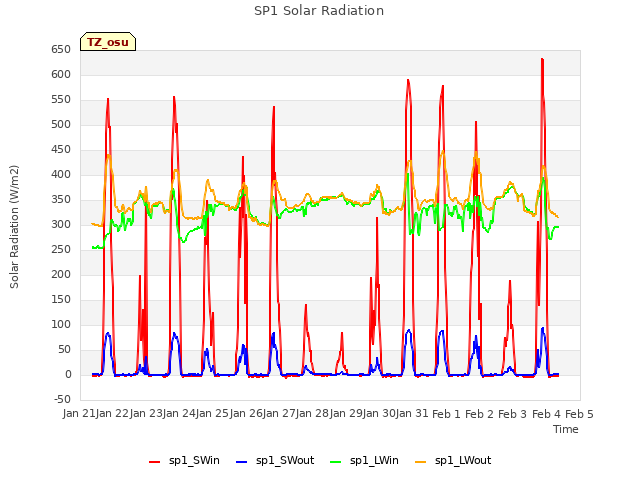The height and width of the screenshot is (480, 640).
Task: Select the sp1_LWin legend label
Action: tap(374, 461)
